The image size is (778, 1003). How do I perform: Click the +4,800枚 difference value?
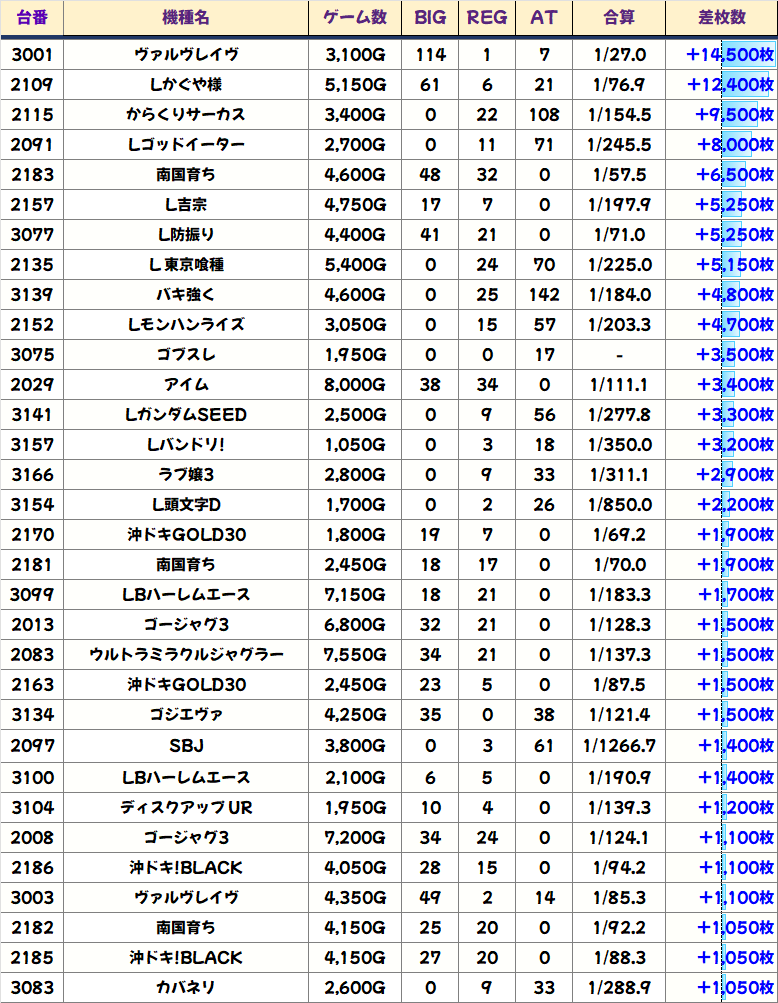pos(734,295)
